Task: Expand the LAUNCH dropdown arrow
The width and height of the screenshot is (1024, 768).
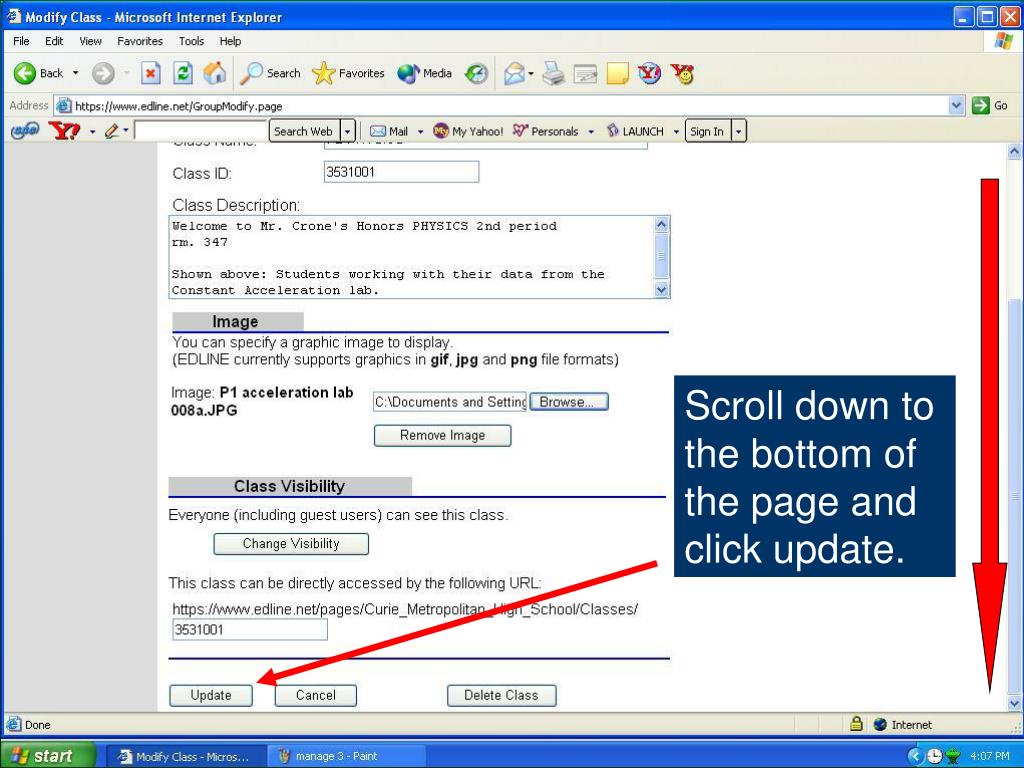Action: (676, 131)
